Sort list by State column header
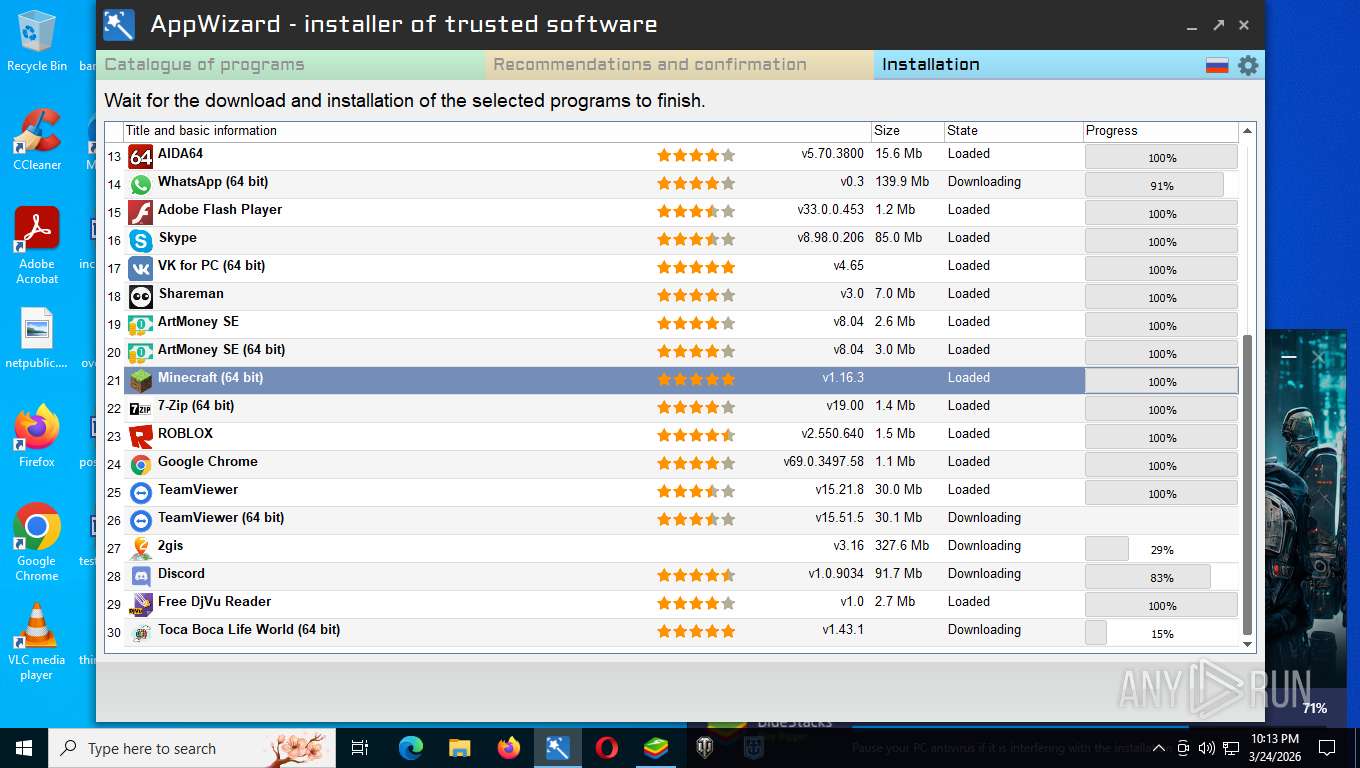1360x768 pixels. click(x=1013, y=131)
